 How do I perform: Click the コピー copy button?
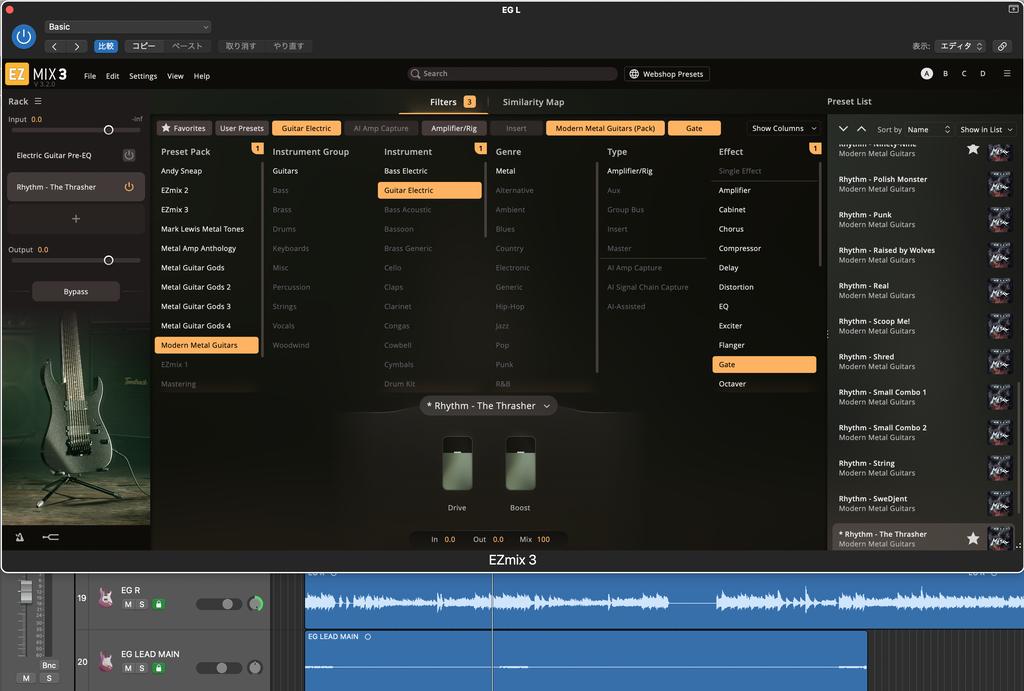(143, 46)
